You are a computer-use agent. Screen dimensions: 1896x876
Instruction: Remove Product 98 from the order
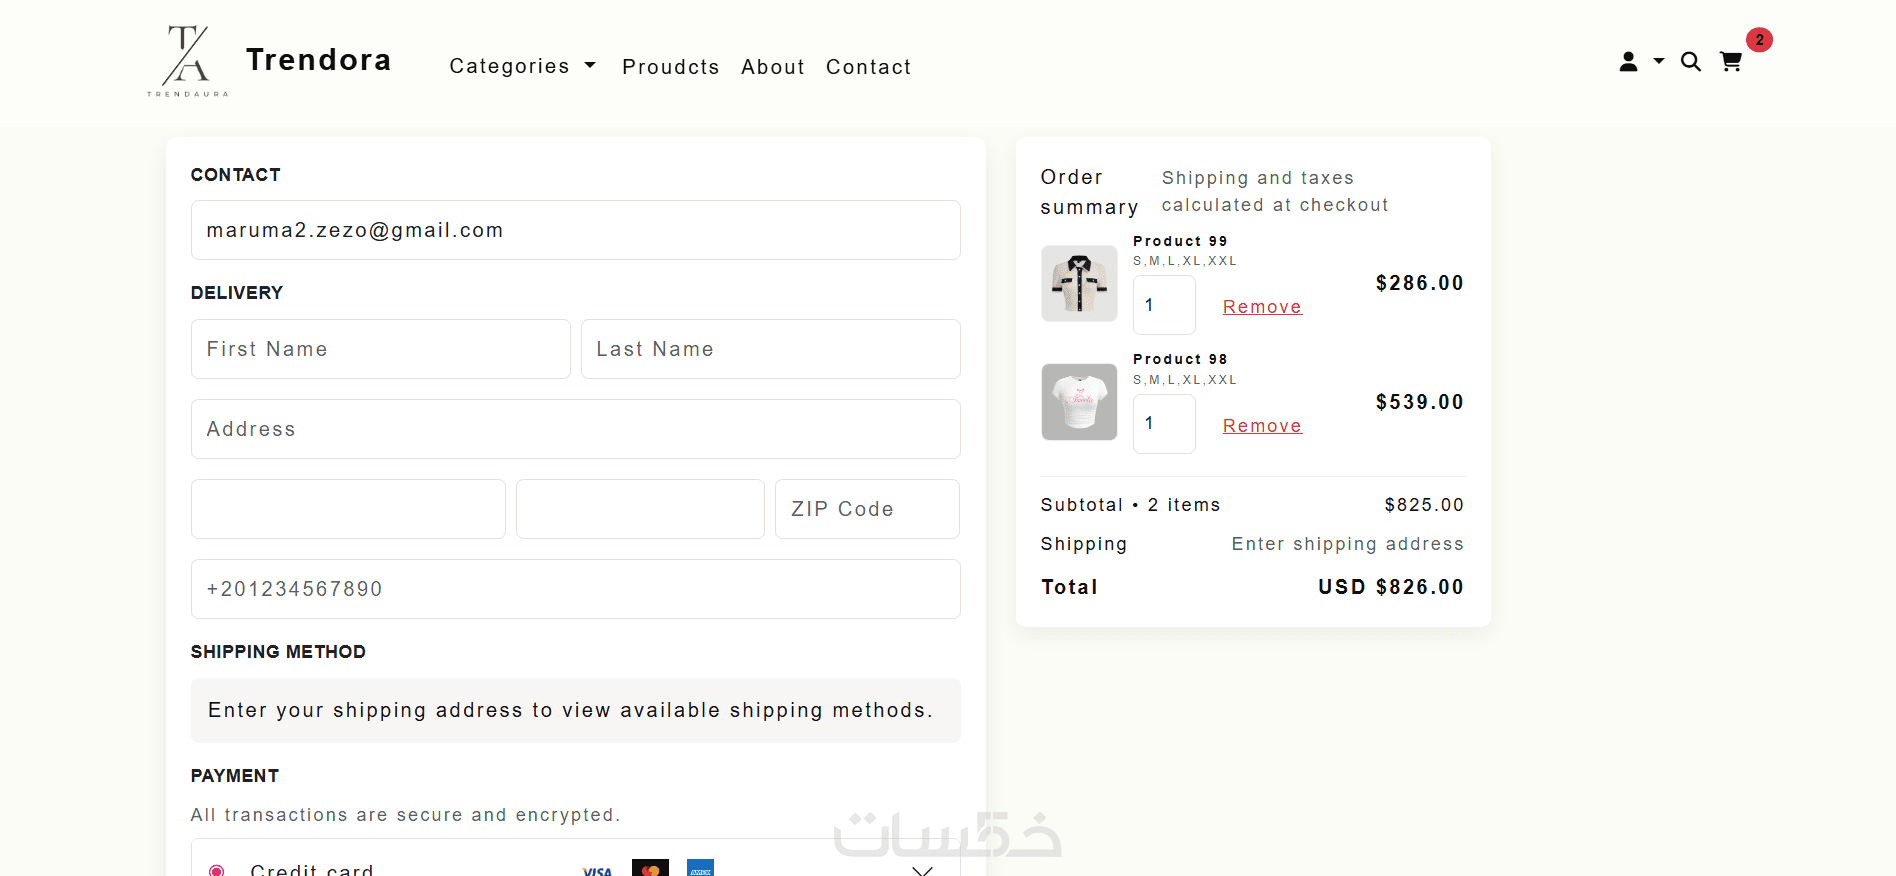[x=1262, y=426]
